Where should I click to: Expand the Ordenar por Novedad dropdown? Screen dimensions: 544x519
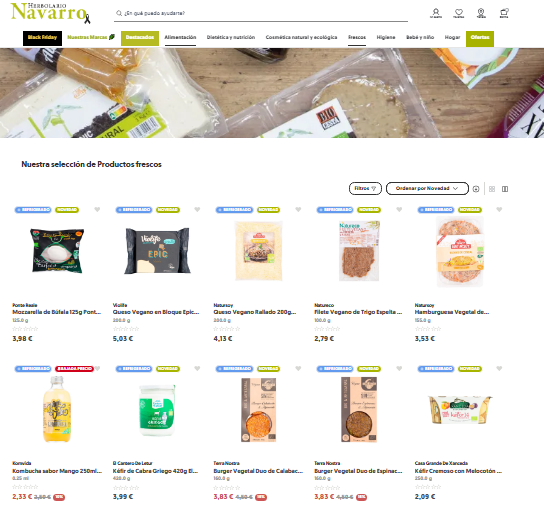click(x=427, y=188)
